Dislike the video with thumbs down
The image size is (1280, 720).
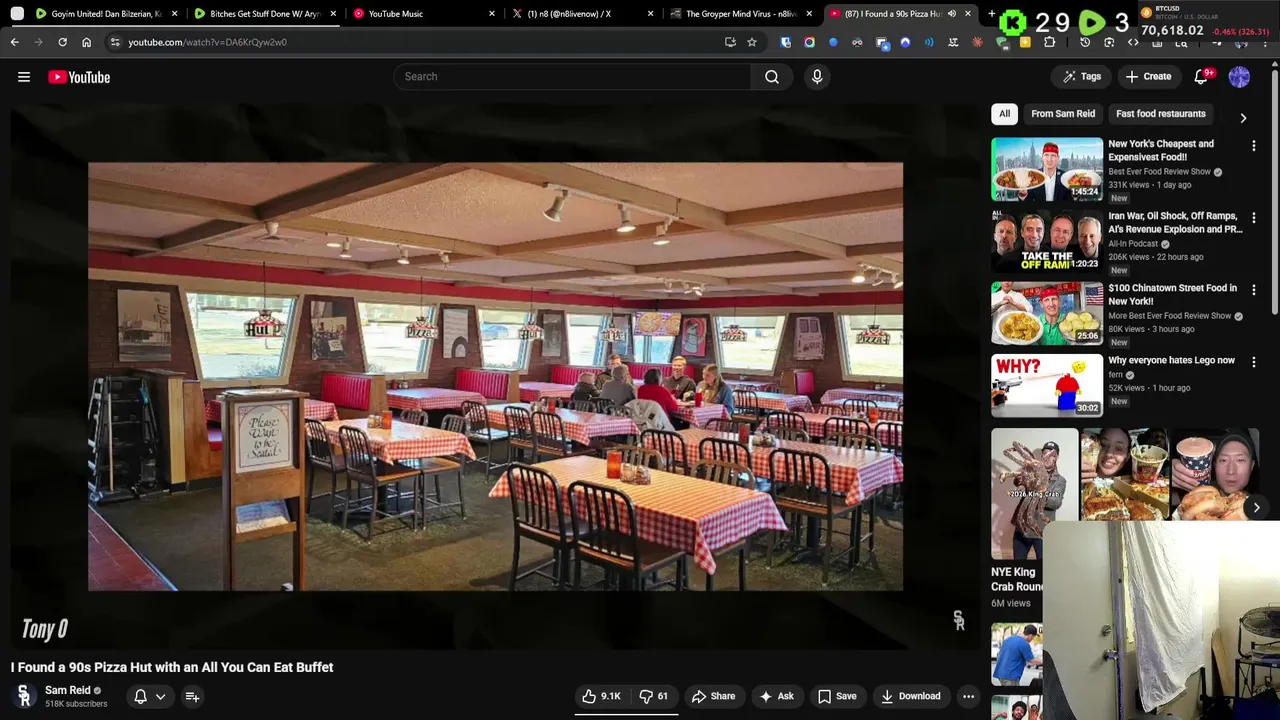click(x=654, y=696)
